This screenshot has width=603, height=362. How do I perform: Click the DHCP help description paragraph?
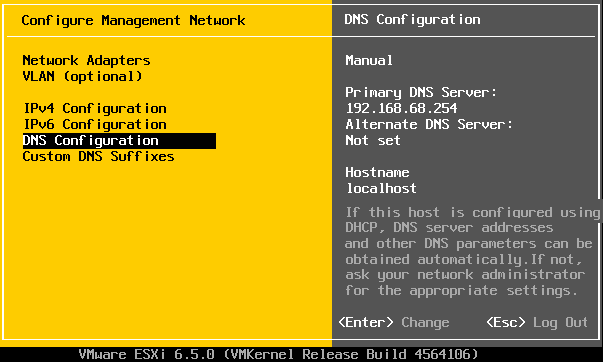click(472, 252)
